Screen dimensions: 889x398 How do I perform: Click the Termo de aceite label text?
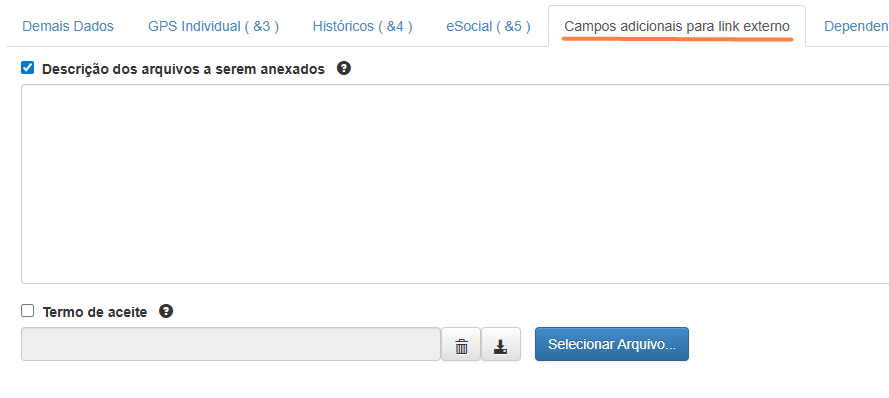point(95,312)
